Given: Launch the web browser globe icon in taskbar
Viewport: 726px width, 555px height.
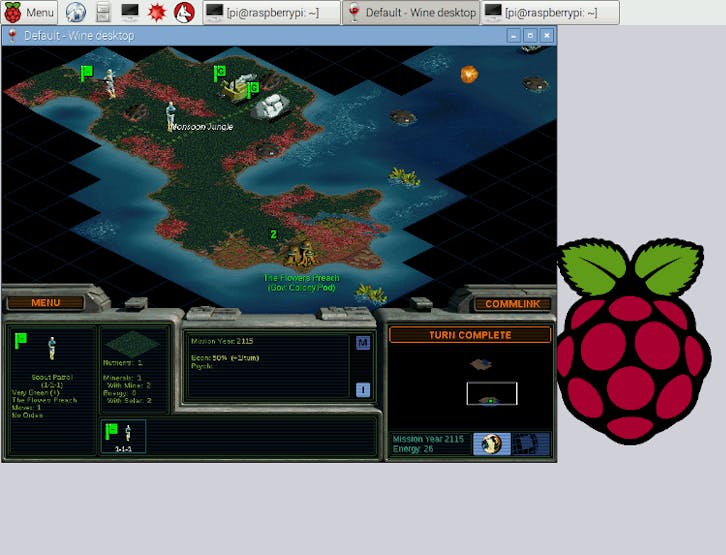Looking at the screenshot, I should tap(75, 12).
